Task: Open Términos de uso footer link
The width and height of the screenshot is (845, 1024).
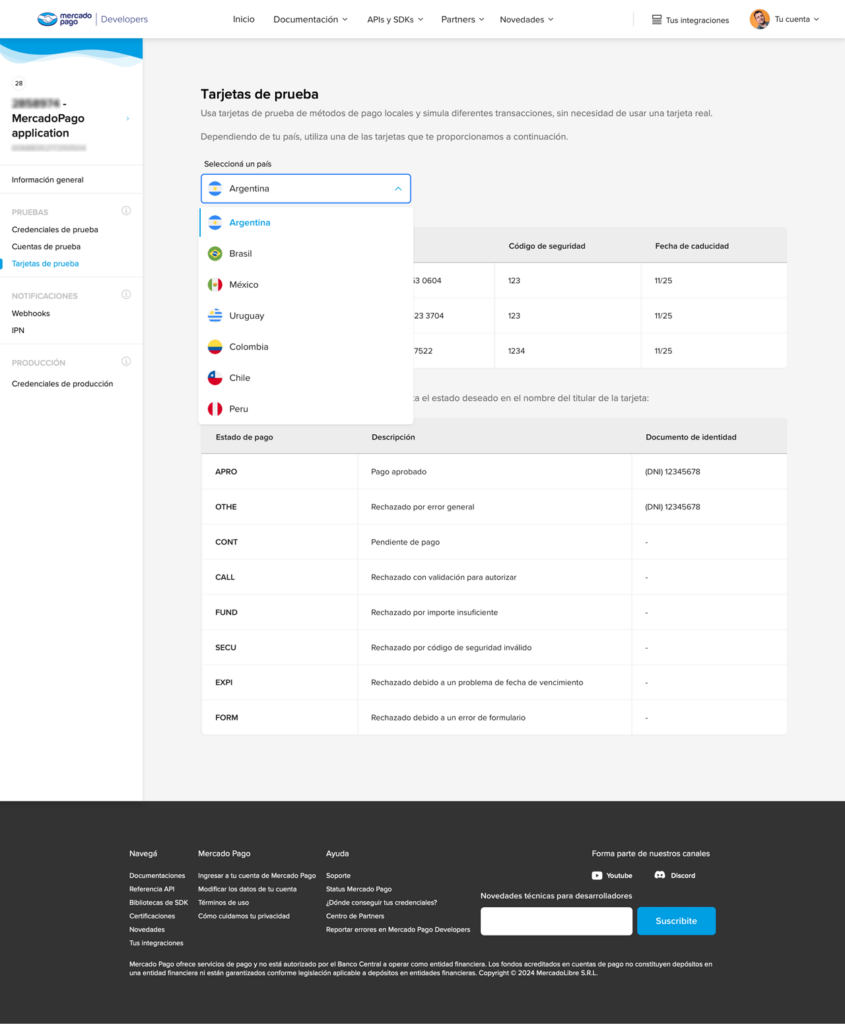Action: coord(223,903)
